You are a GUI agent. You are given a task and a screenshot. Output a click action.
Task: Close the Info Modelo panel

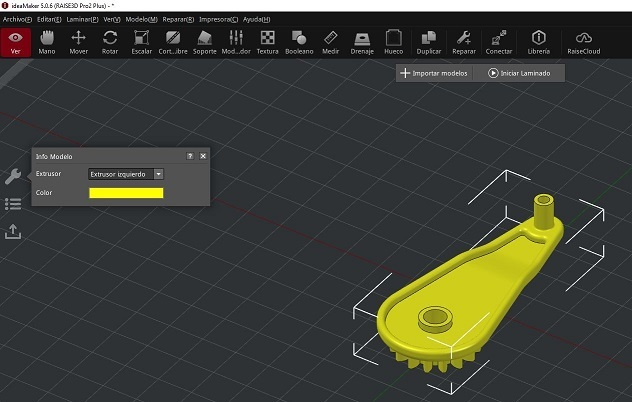point(203,156)
